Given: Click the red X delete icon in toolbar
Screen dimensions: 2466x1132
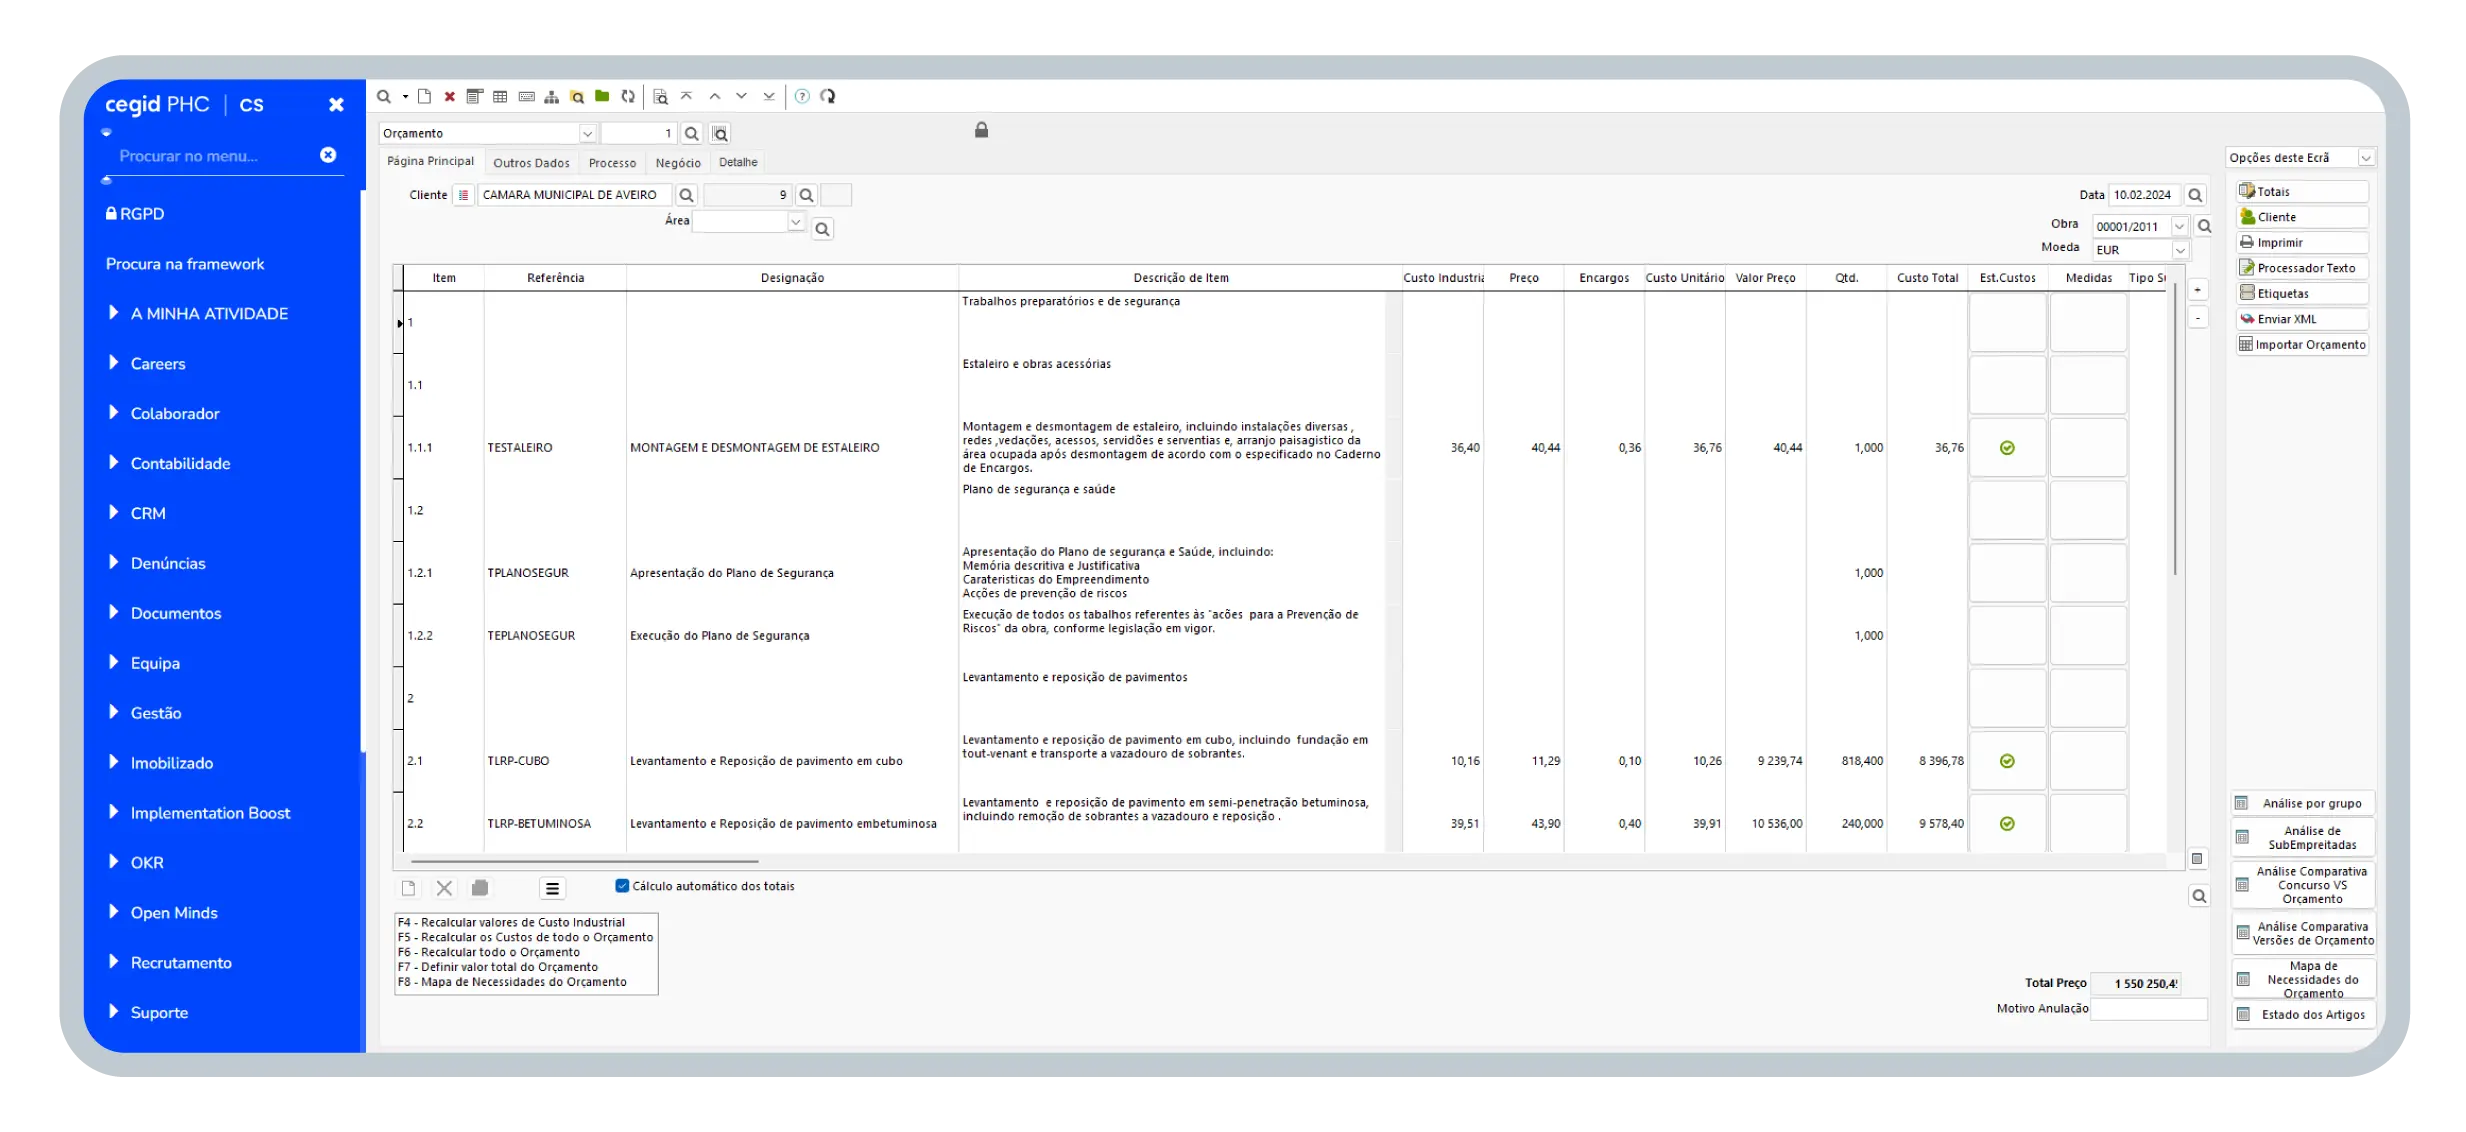Looking at the screenshot, I should 450,97.
